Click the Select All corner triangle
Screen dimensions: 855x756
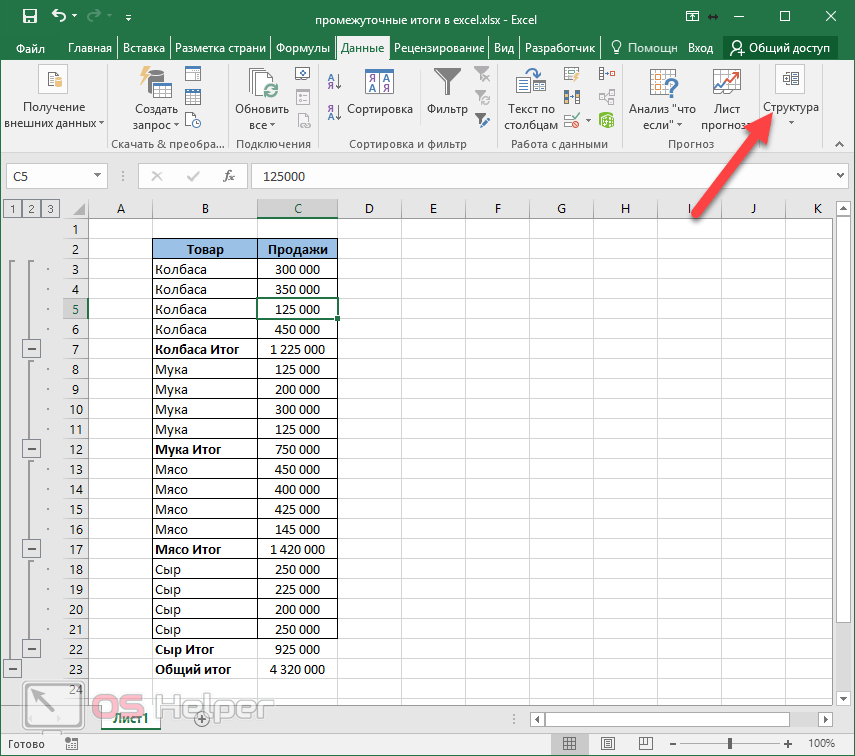point(79,209)
